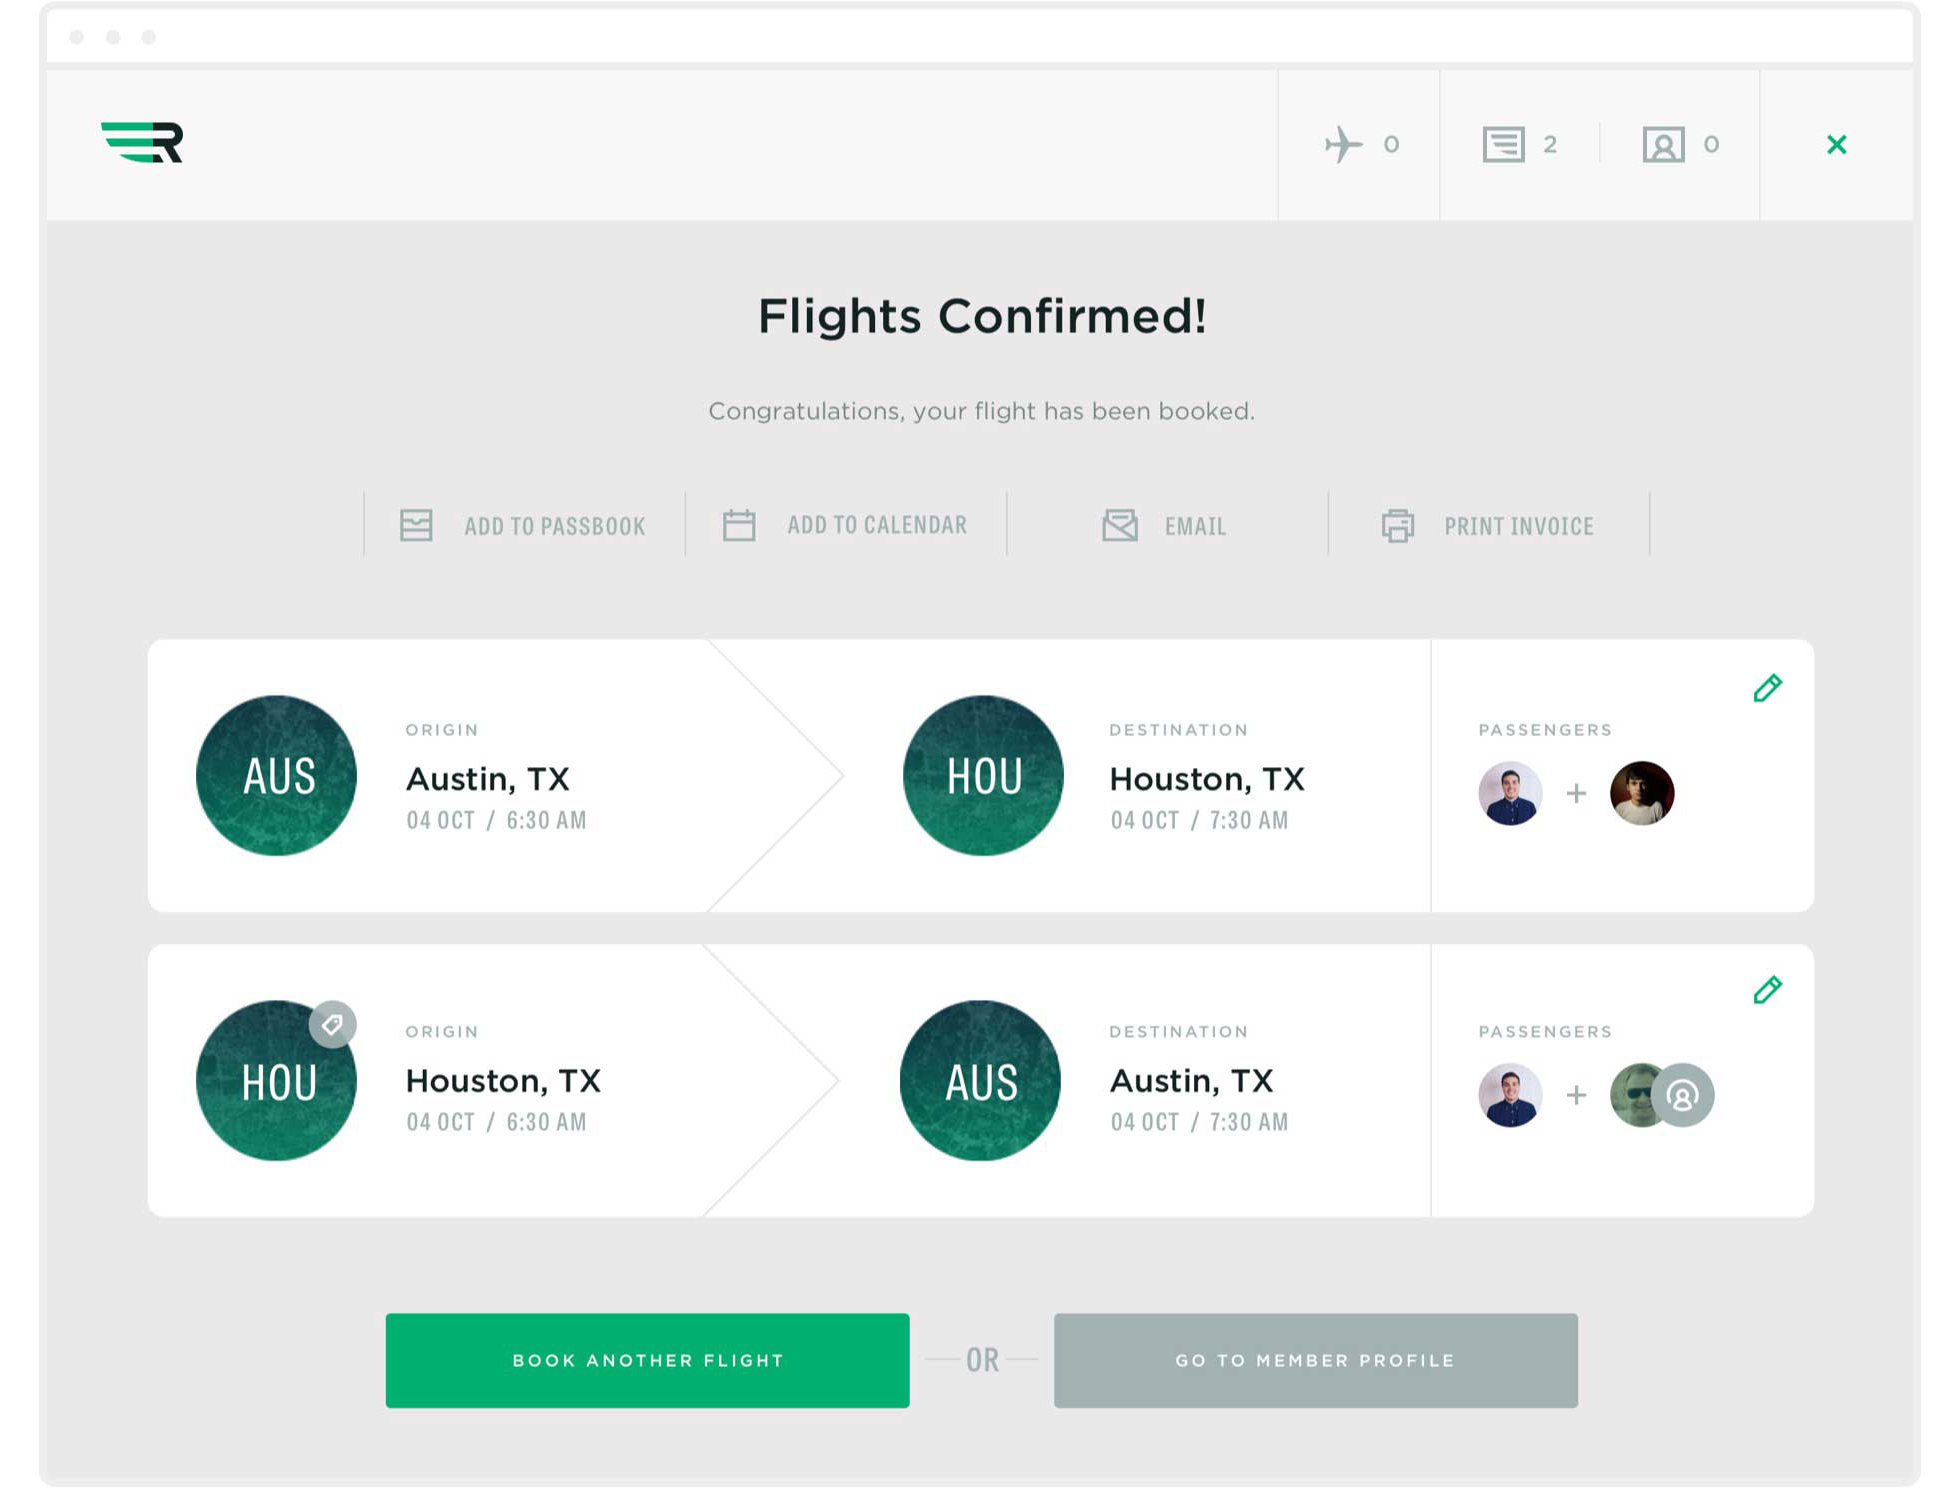Click the tag badge on the HOU origin circle
Viewport: 1960px width, 1488px height.
(333, 1024)
